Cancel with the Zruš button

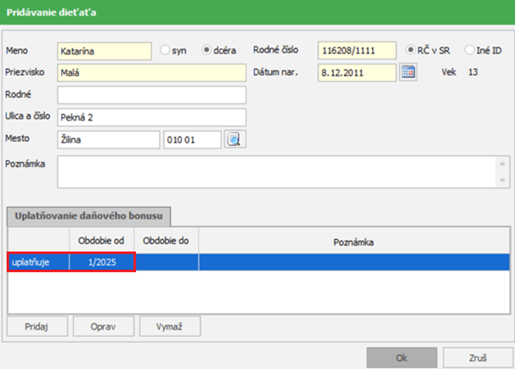[x=478, y=358]
